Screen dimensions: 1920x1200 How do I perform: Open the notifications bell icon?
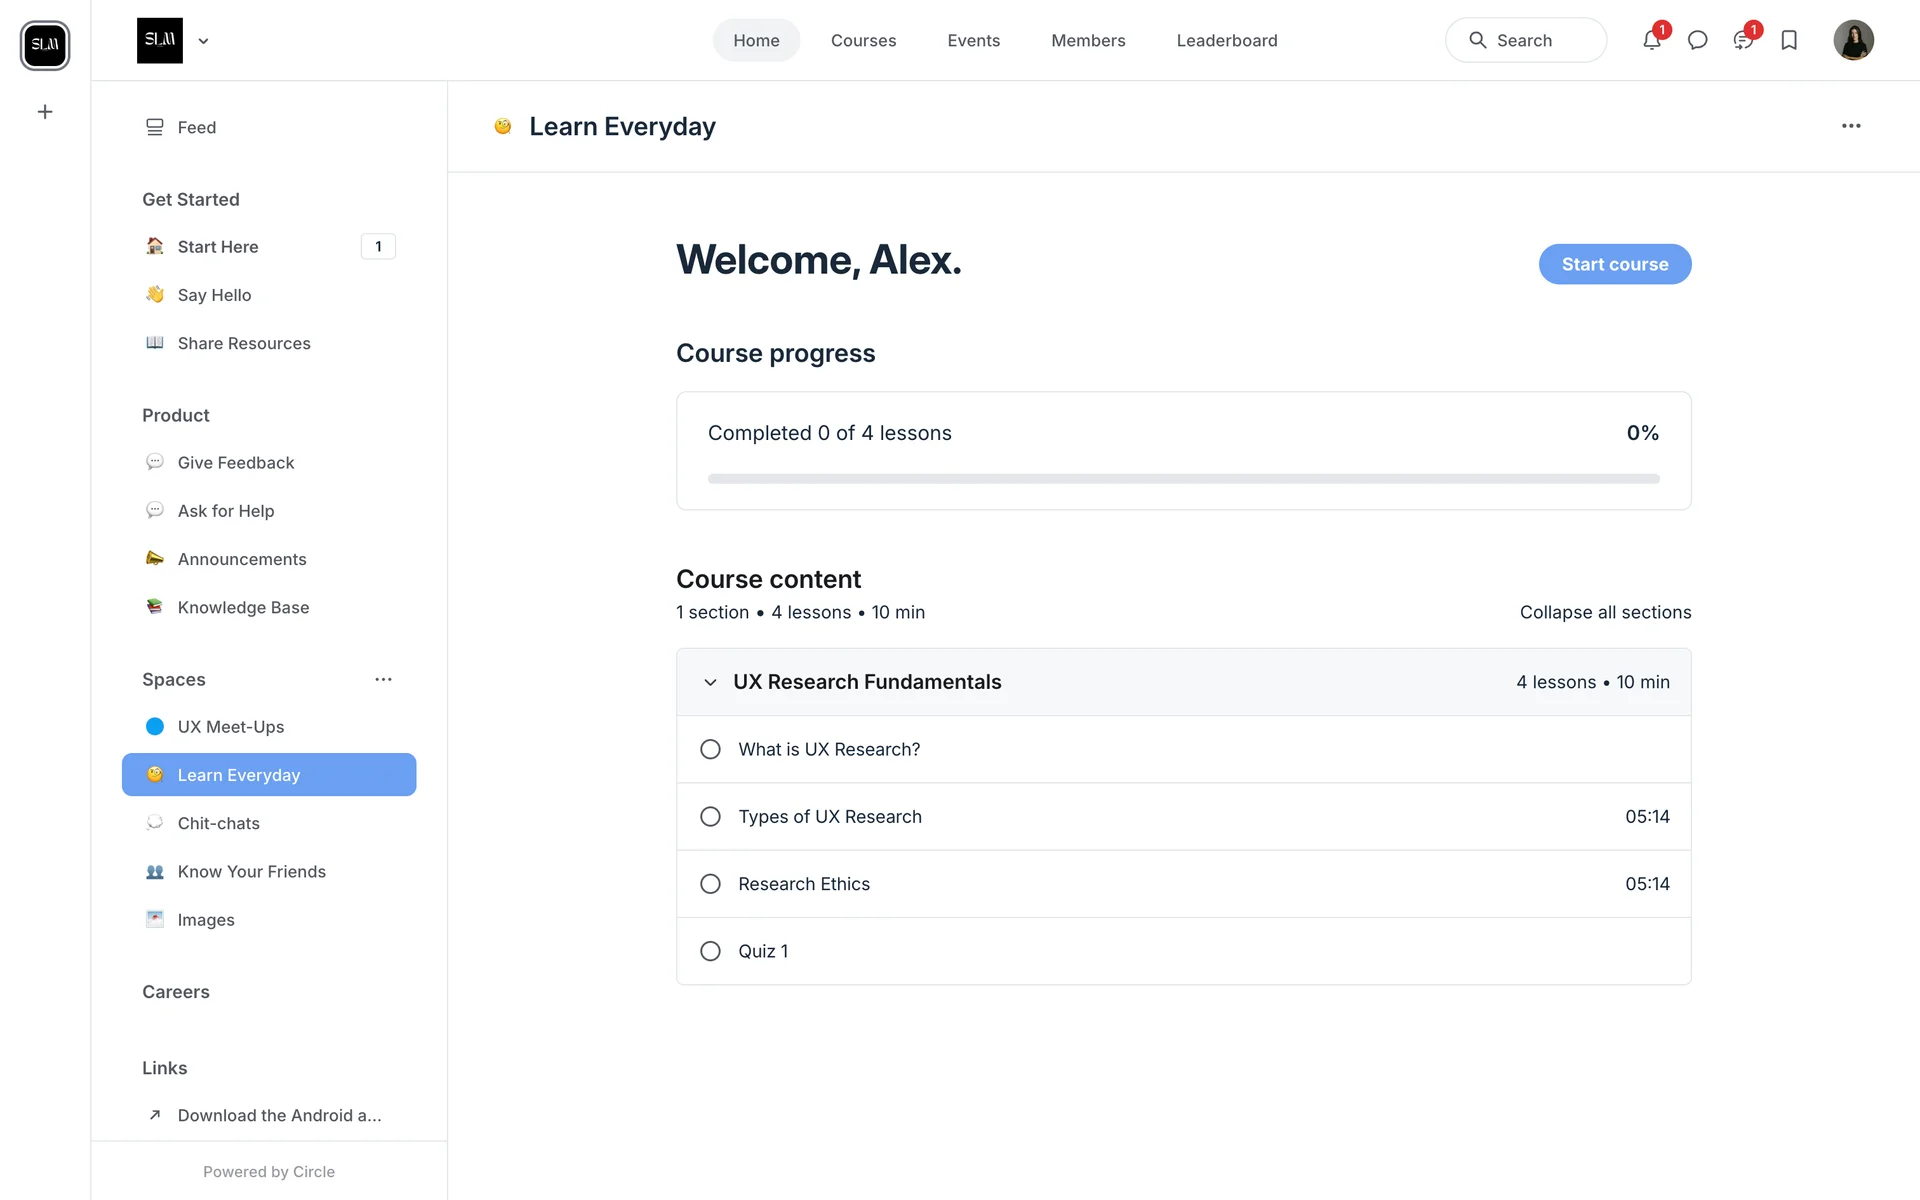1651,41
